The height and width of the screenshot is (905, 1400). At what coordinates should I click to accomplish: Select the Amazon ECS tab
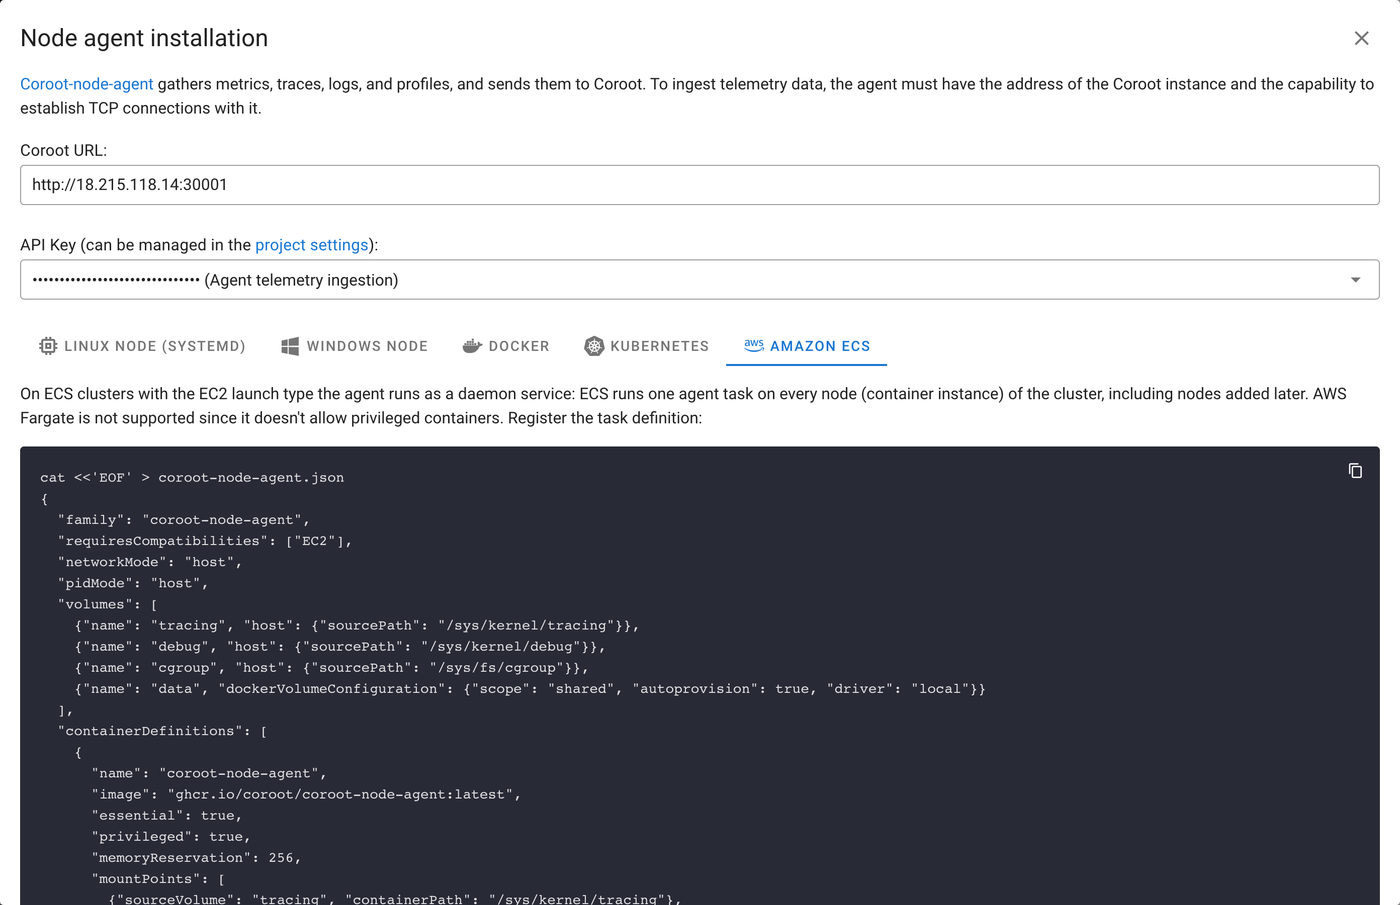point(807,346)
